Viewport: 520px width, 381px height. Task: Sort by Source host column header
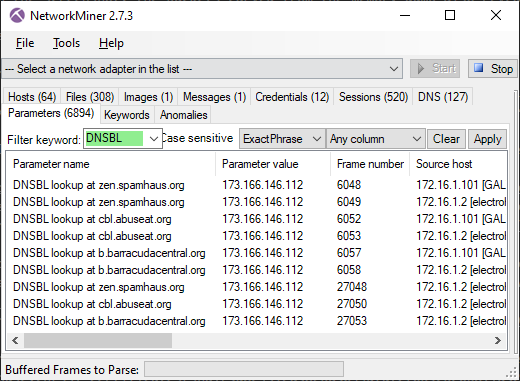(458, 164)
